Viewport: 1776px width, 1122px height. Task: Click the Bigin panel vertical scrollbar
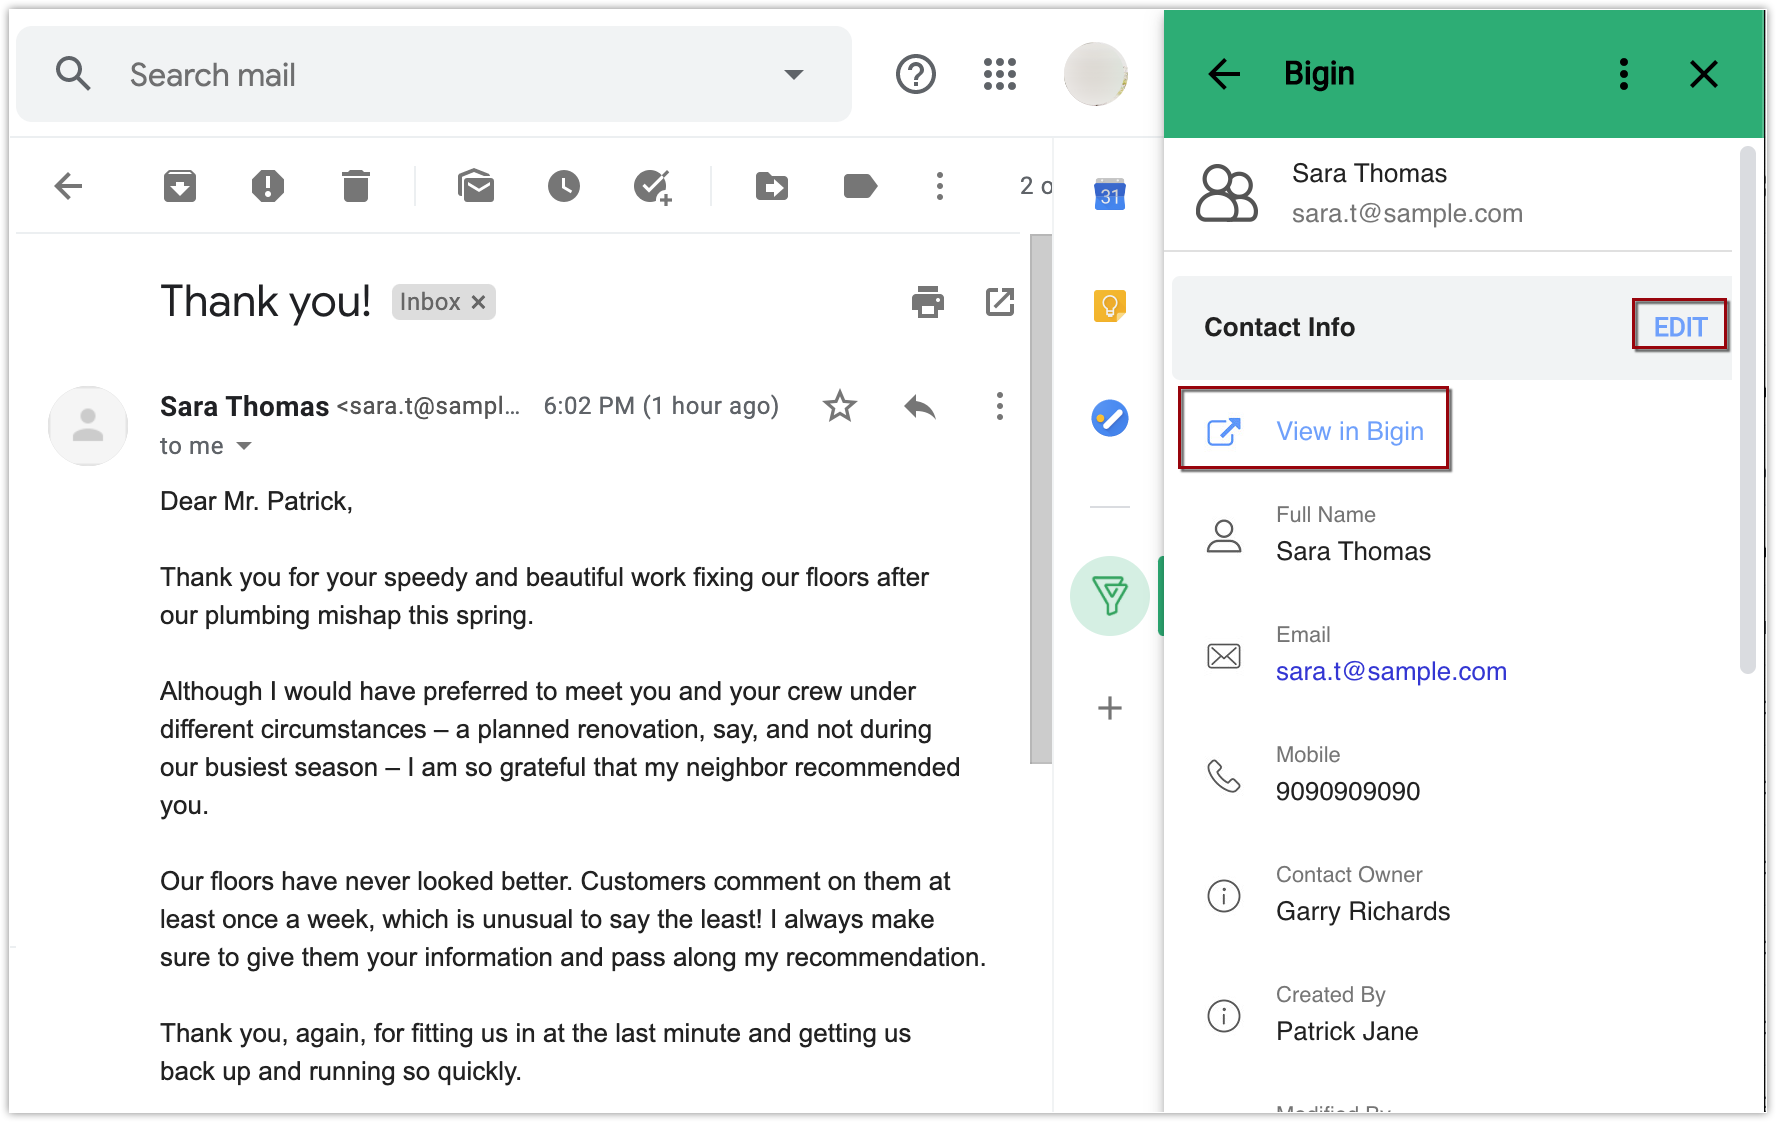point(1747,410)
